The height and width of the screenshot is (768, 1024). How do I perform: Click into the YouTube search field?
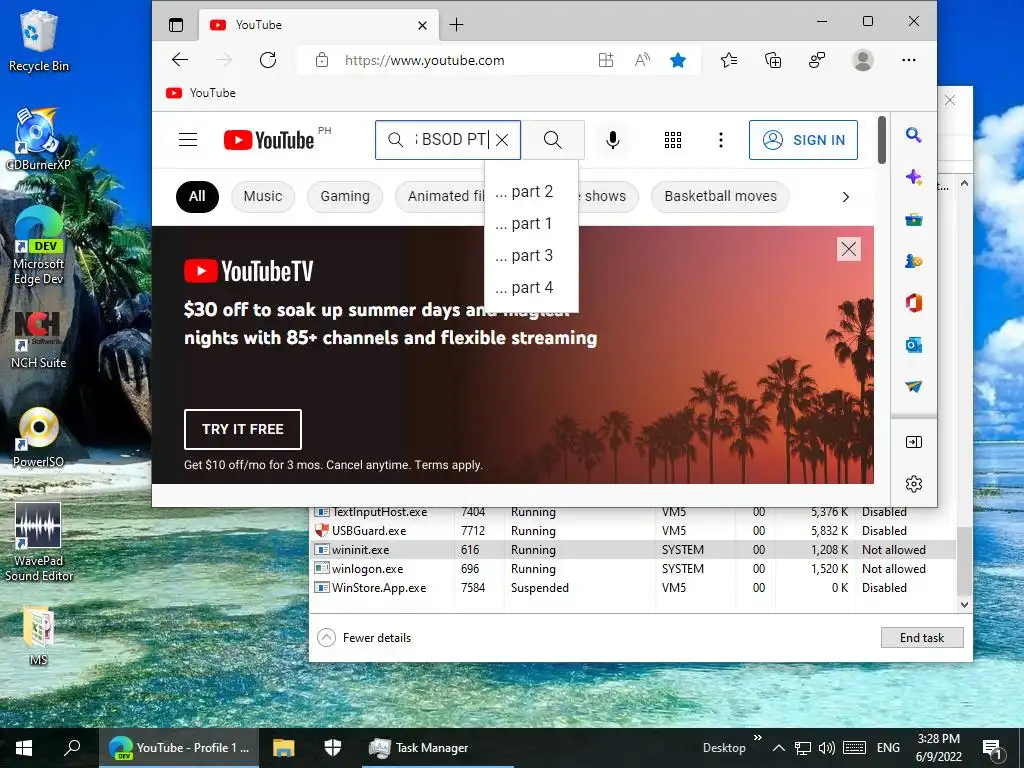coord(449,140)
